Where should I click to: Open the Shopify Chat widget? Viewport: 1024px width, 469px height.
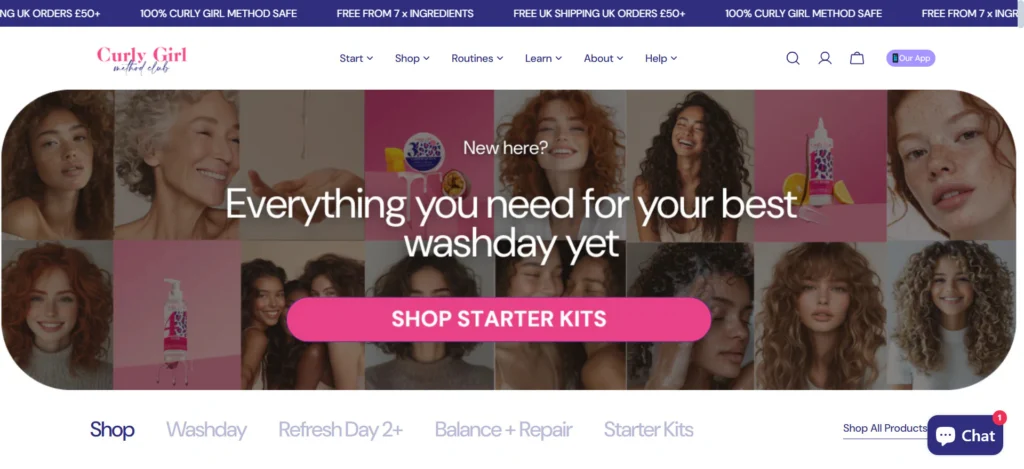tap(965, 435)
